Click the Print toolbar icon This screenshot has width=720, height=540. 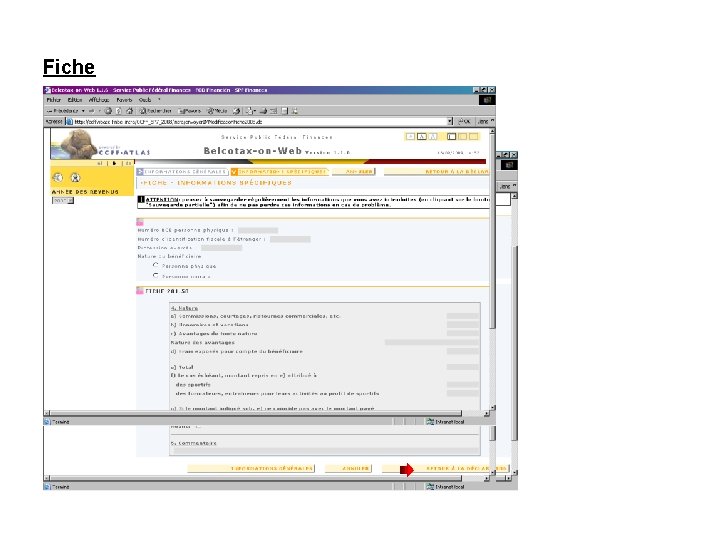point(264,111)
